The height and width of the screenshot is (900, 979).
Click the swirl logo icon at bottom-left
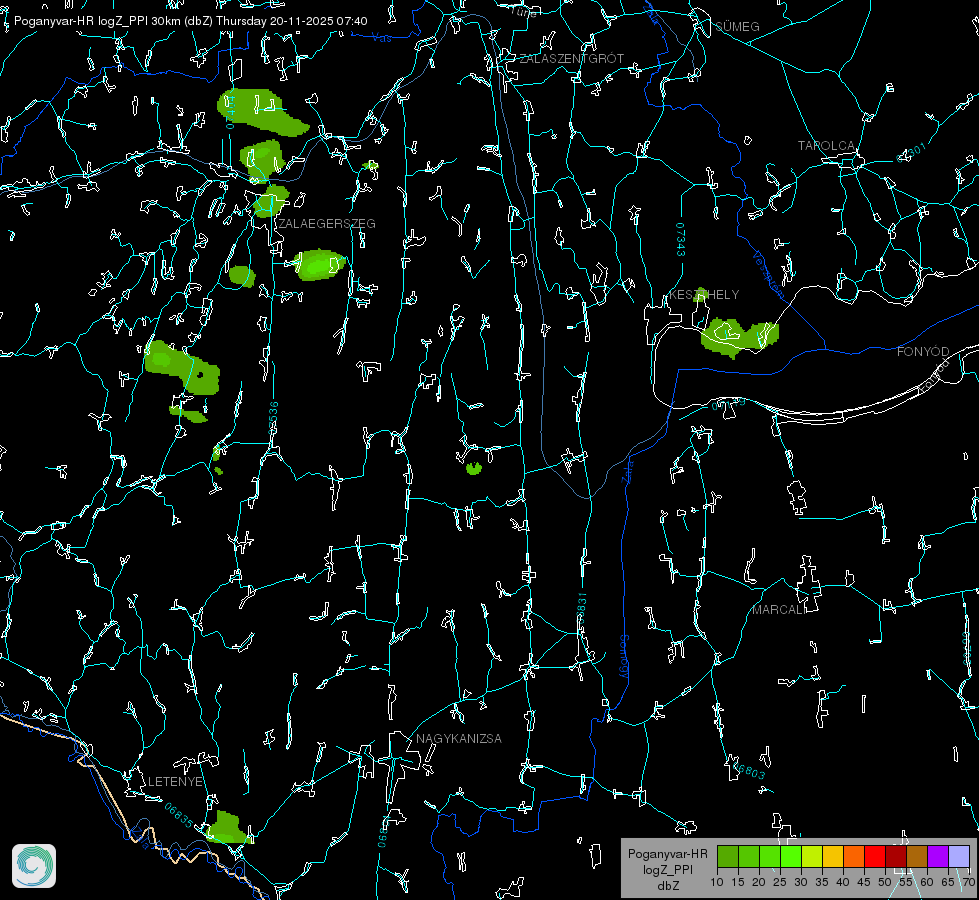(34, 866)
